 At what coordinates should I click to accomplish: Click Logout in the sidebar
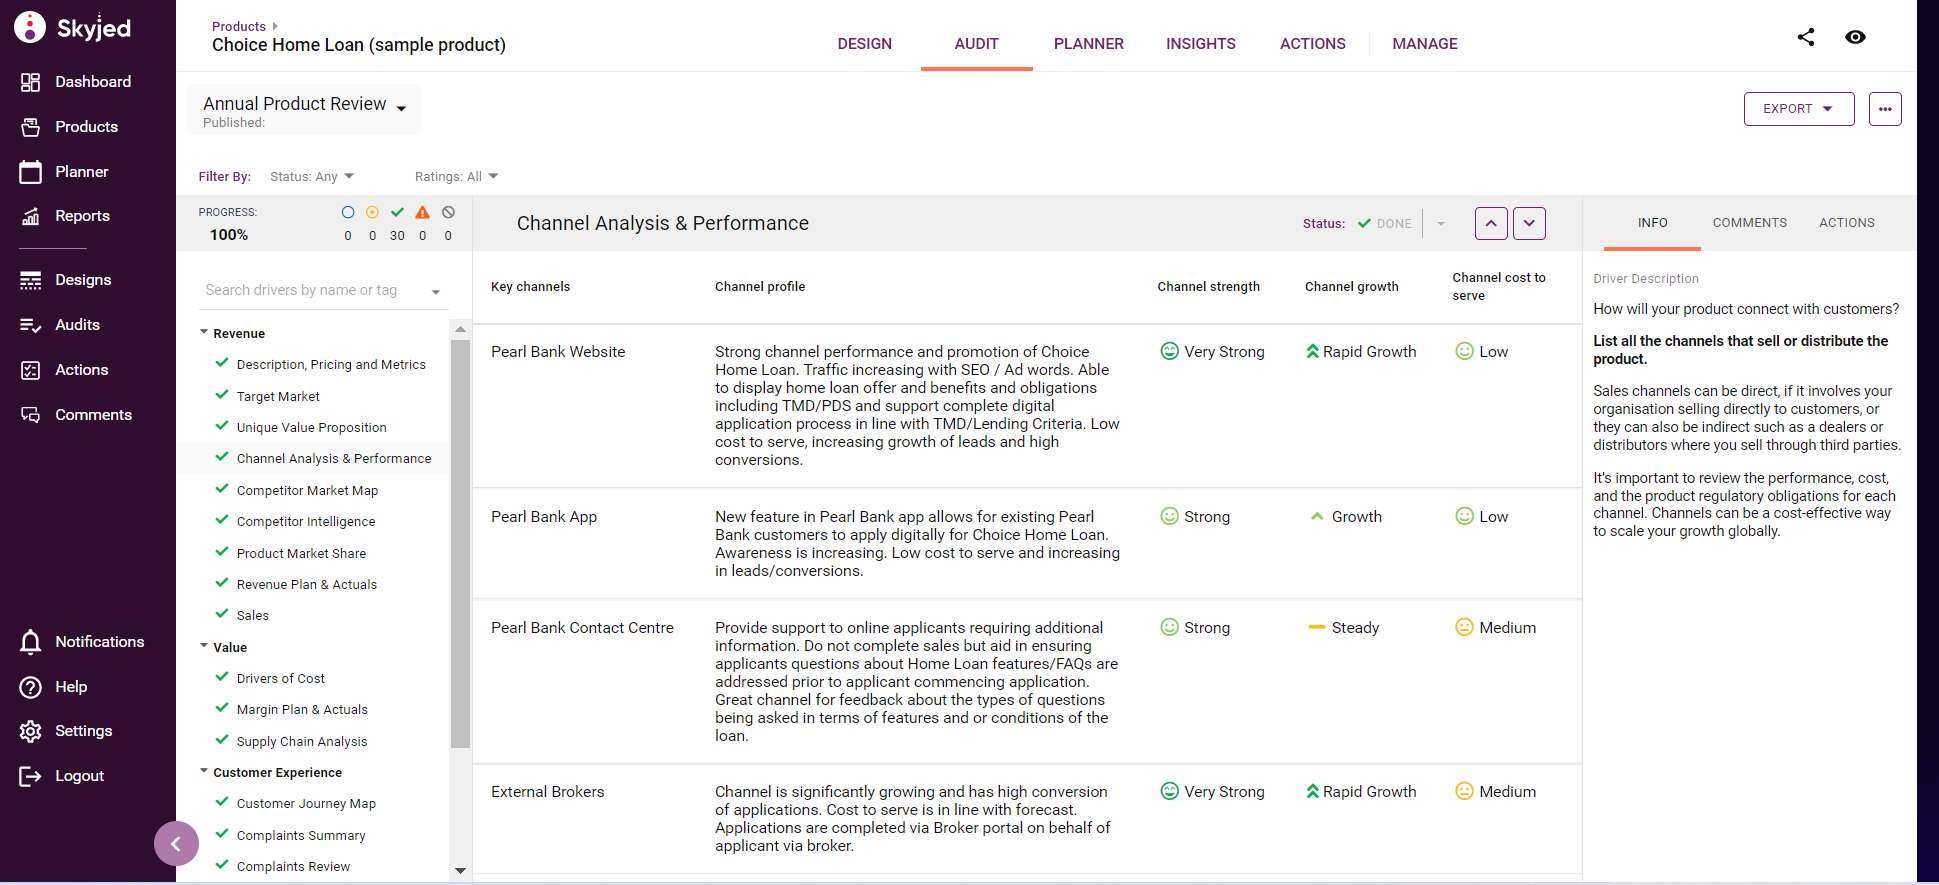61,776
